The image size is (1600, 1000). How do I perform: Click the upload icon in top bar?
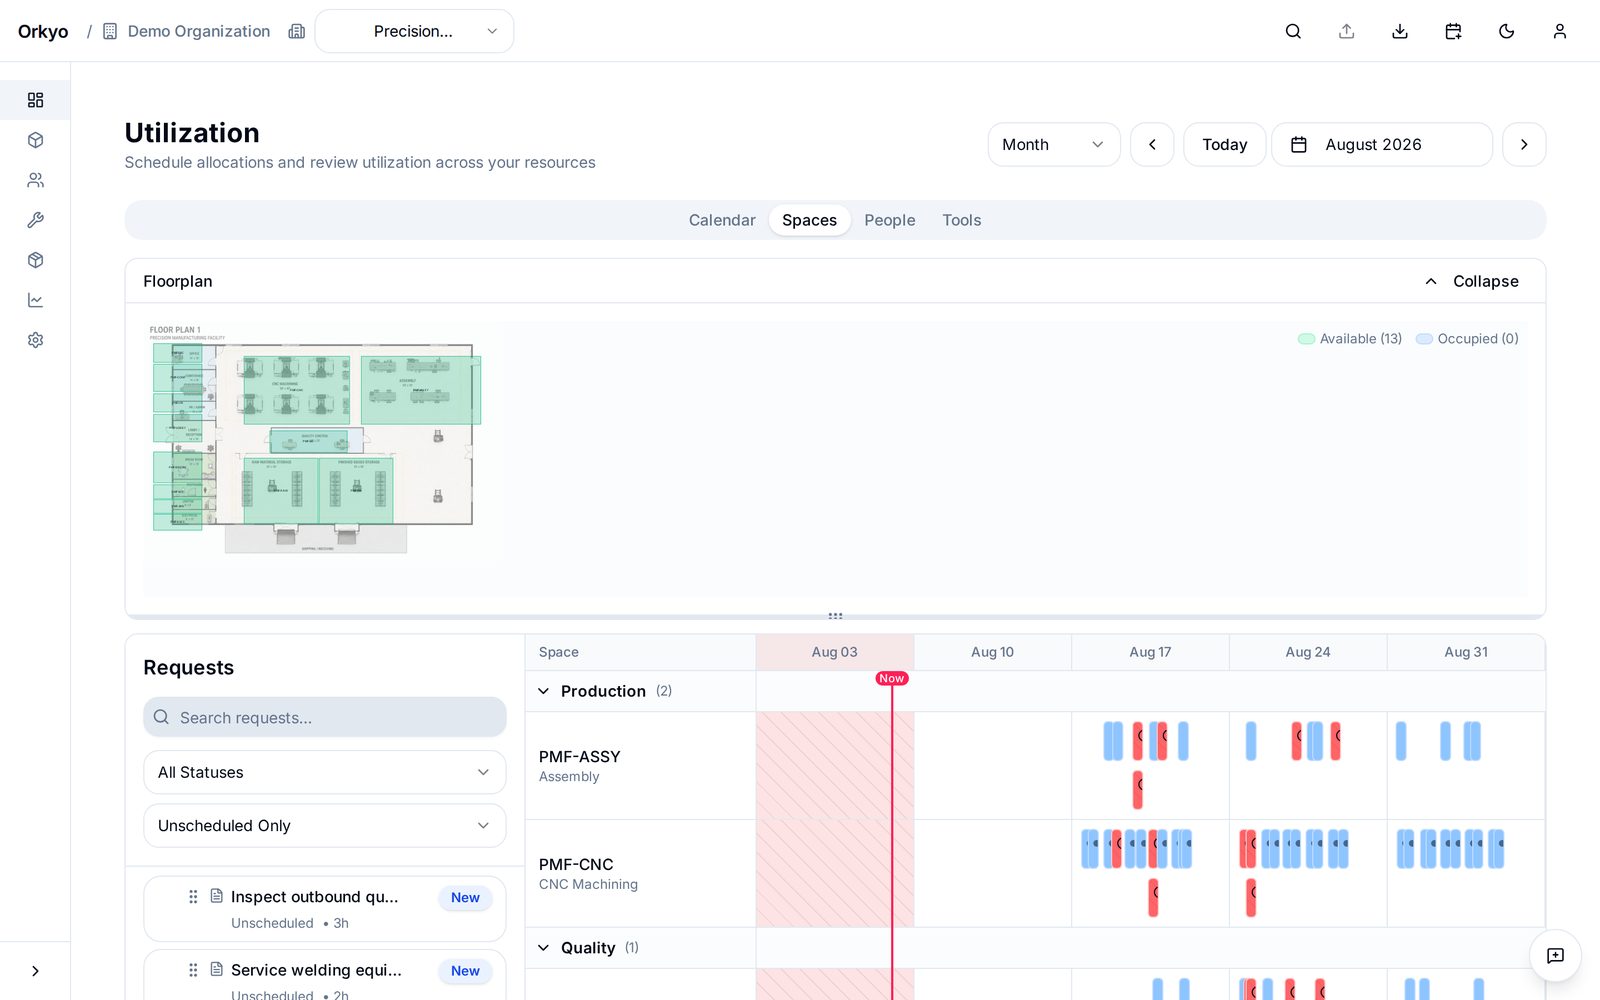click(x=1347, y=31)
